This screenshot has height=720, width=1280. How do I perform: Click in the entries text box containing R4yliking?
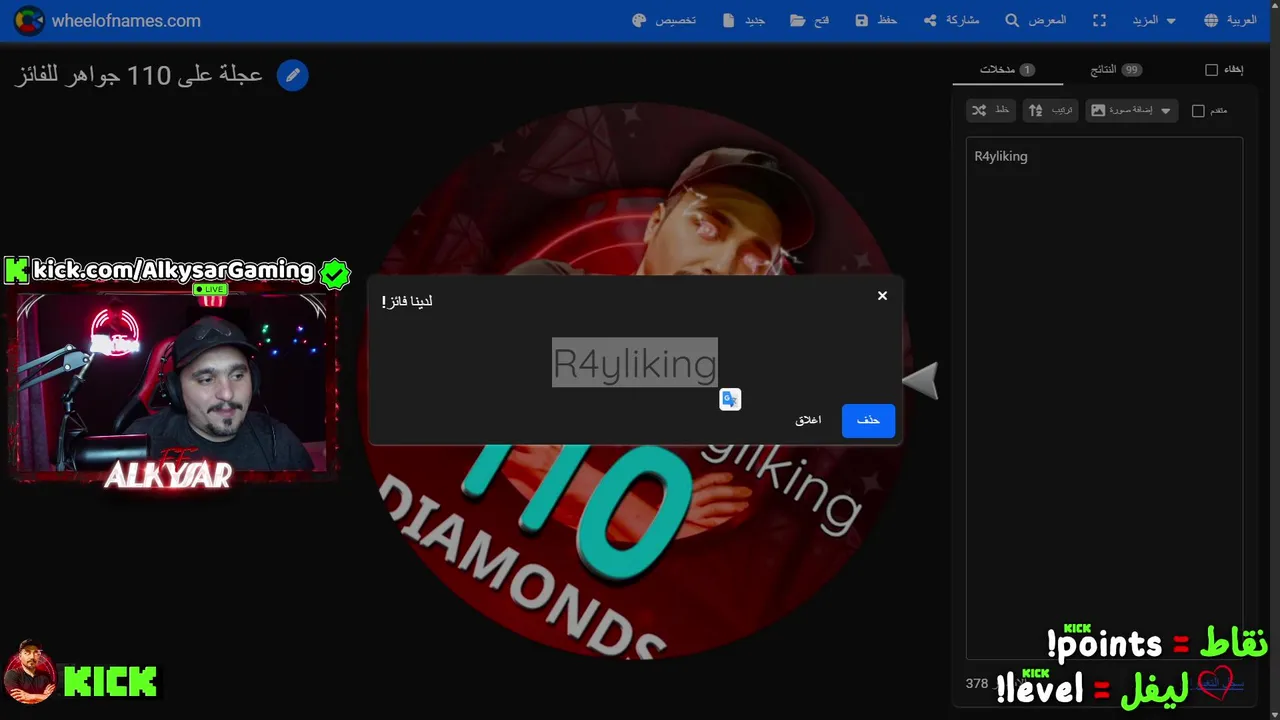(x=1104, y=398)
